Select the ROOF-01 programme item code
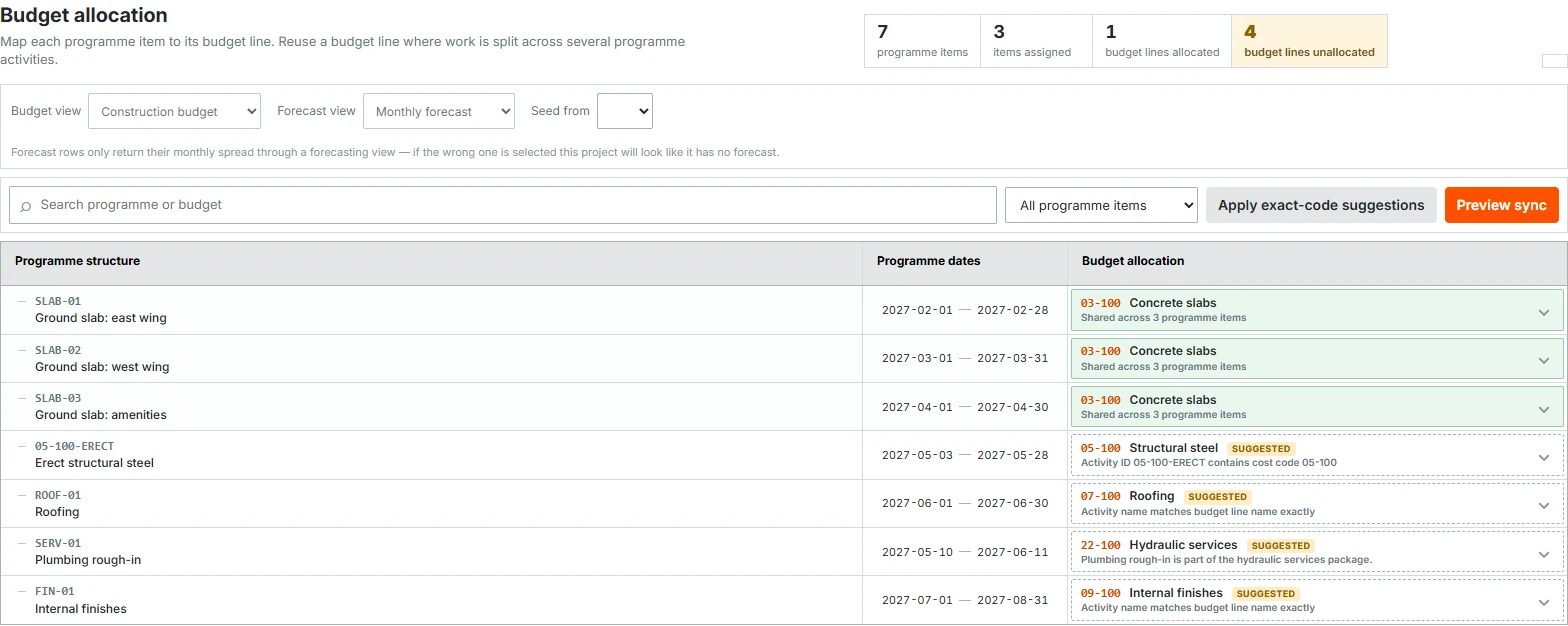The width and height of the screenshot is (1568, 626). [58, 495]
